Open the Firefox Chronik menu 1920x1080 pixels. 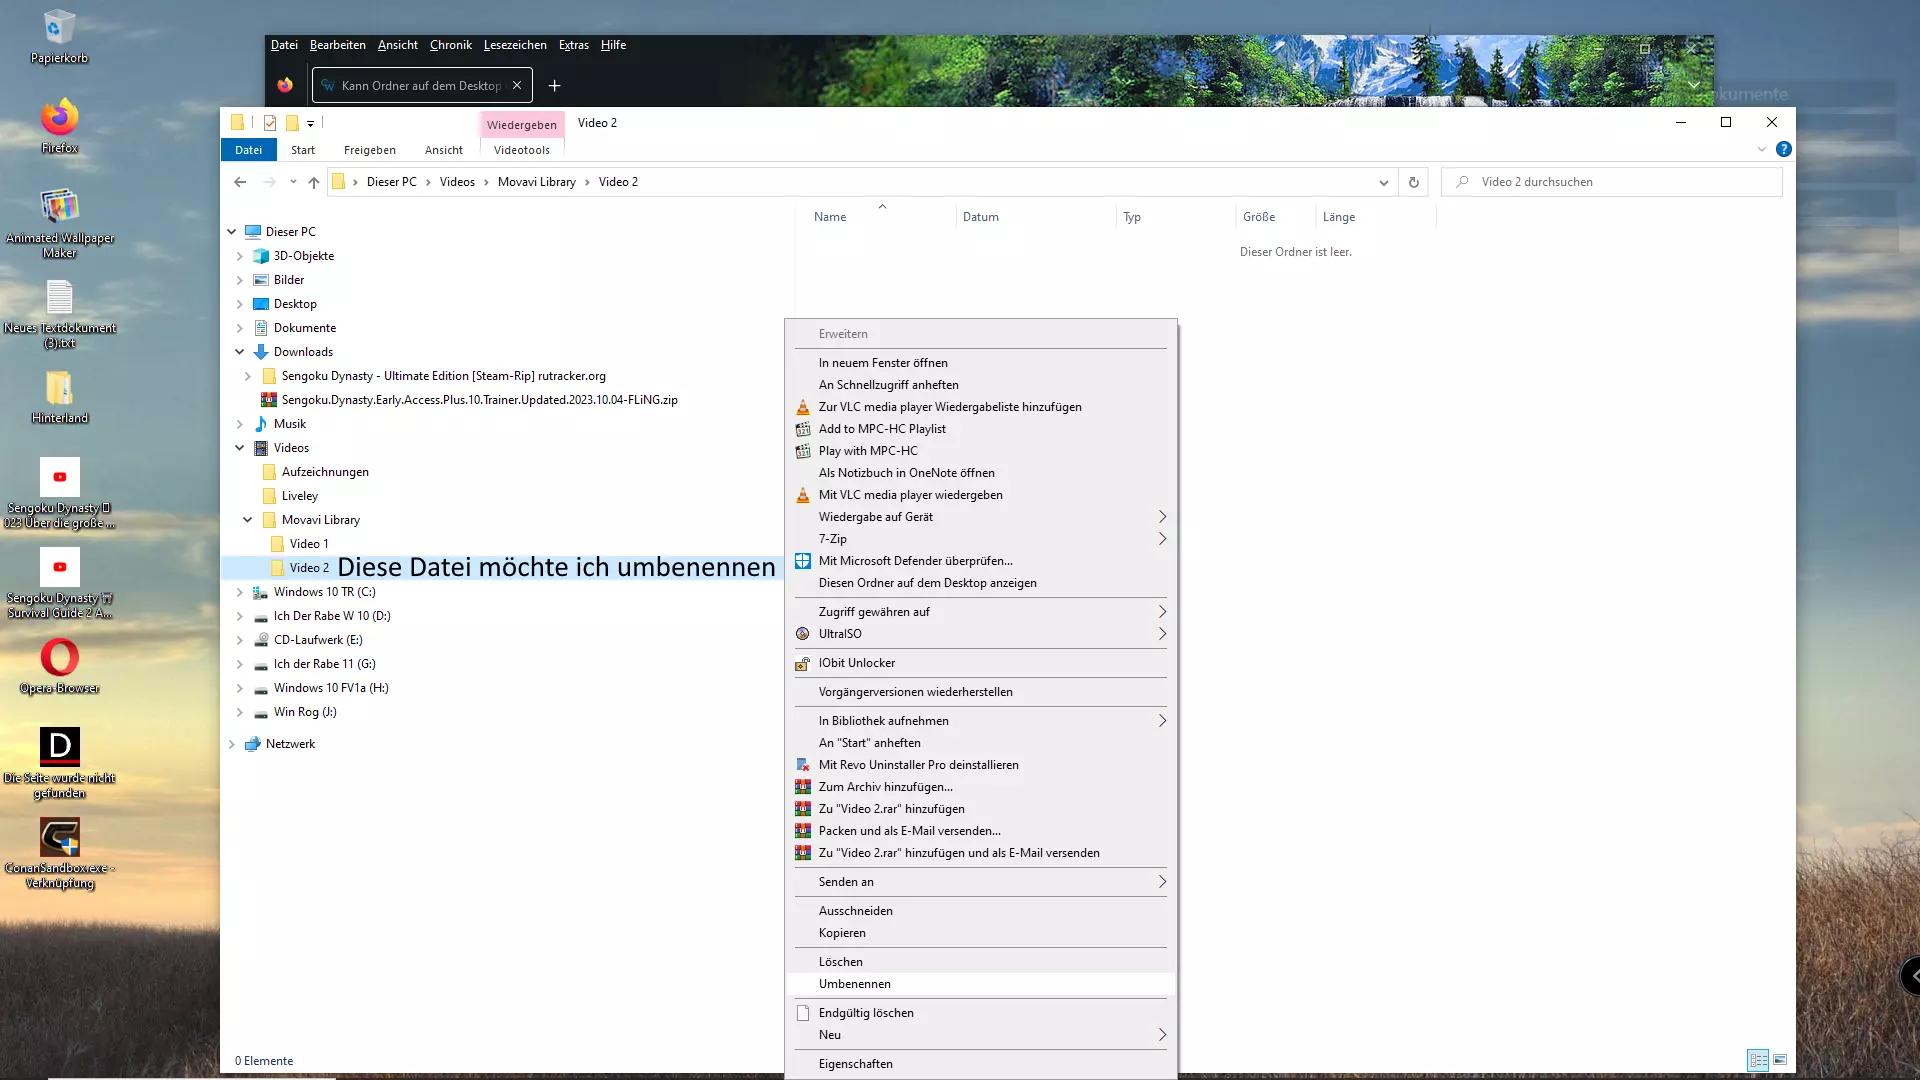click(x=451, y=45)
